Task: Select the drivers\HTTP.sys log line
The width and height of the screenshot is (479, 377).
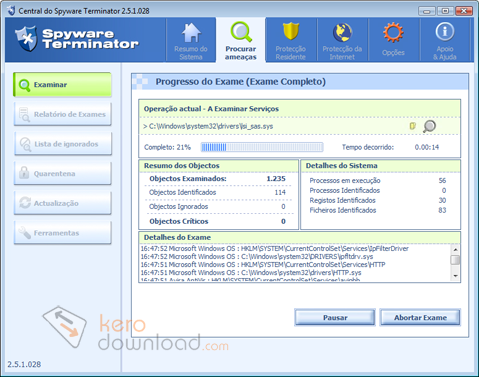Action: coord(251,273)
